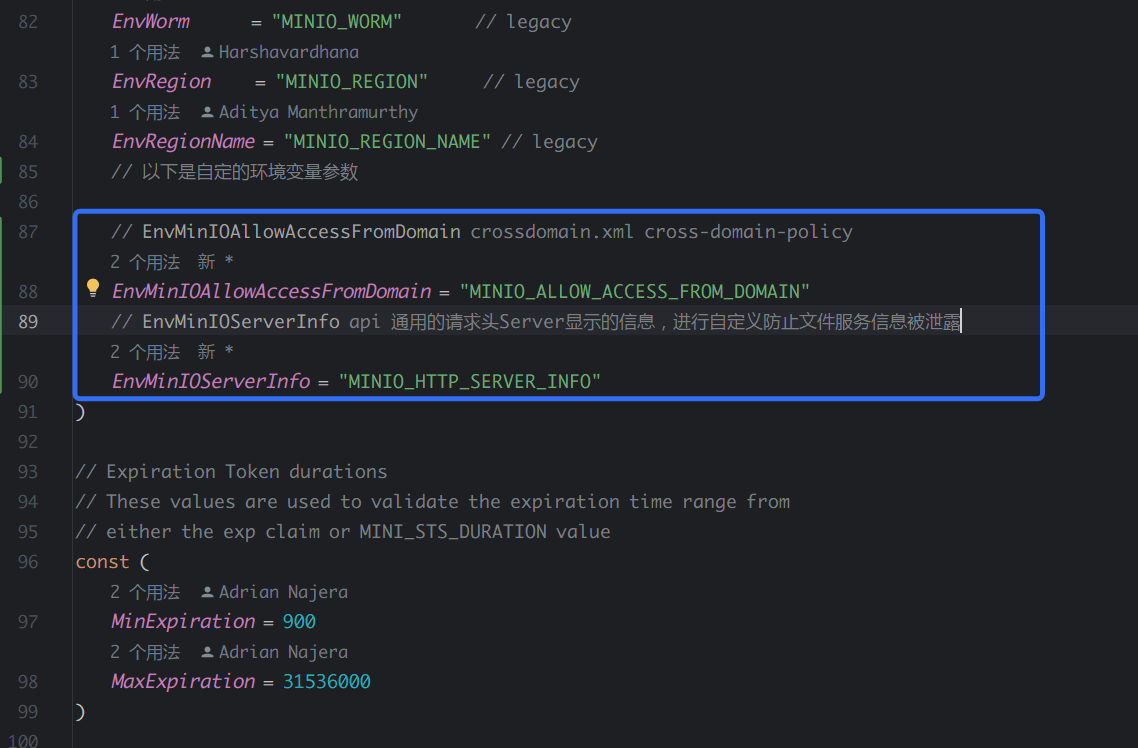Click the '新 *' hint above line 90
1138x748 pixels.
[x=216, y=353]
